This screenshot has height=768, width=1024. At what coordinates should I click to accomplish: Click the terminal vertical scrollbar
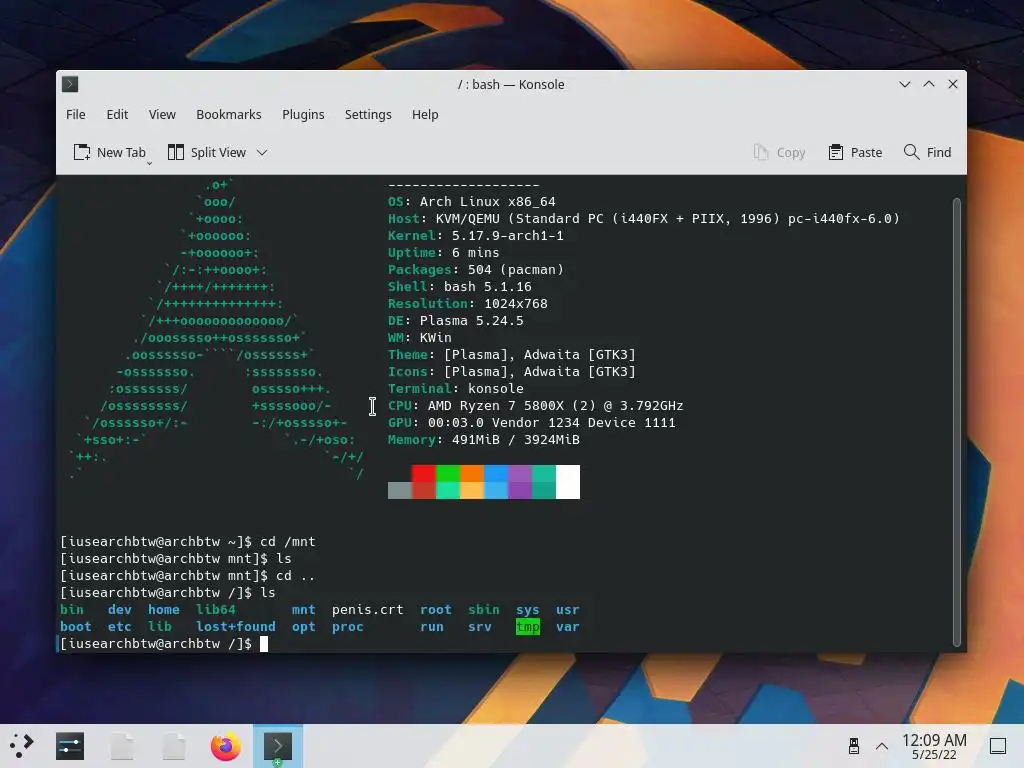957,421
